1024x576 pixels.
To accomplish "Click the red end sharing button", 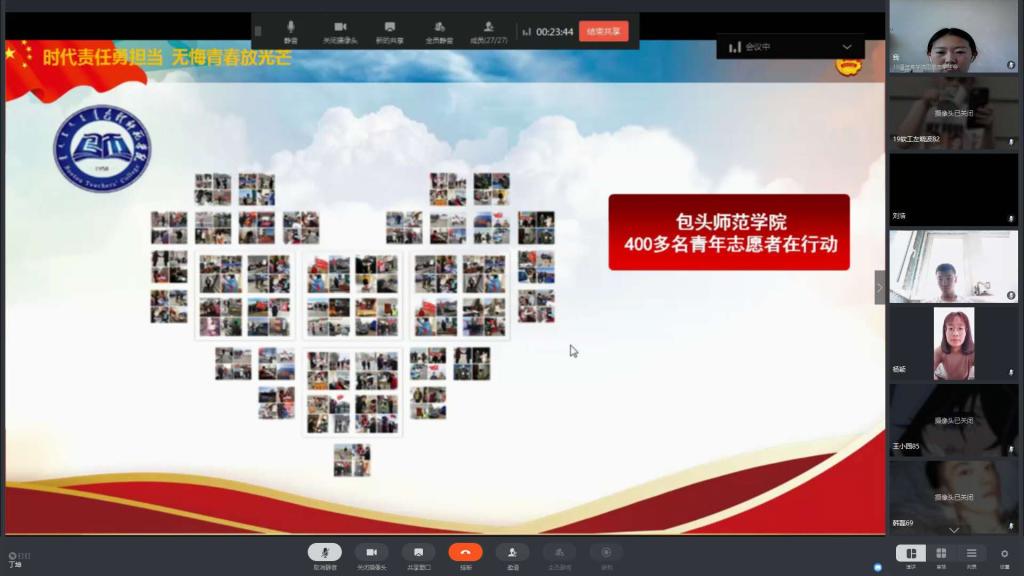I will click(603, 31).
